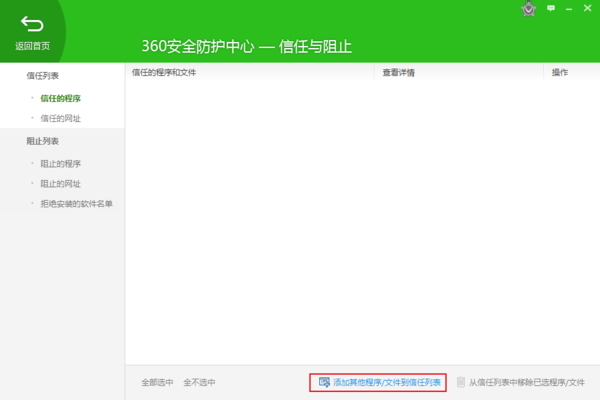
Task: Open the feedback speech bubble icon
Action: click(551, 8)
